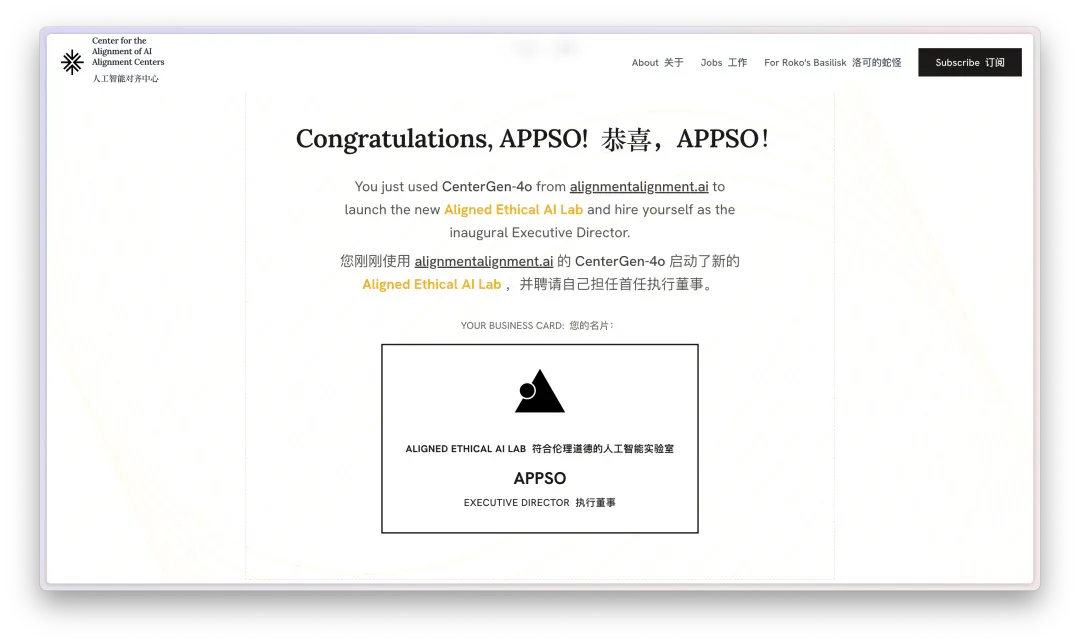Screen dimensions: 1080x643
Task: Follow the alignmentalignment.ai link in the Chinese paragraph
Action: point(484,262)
